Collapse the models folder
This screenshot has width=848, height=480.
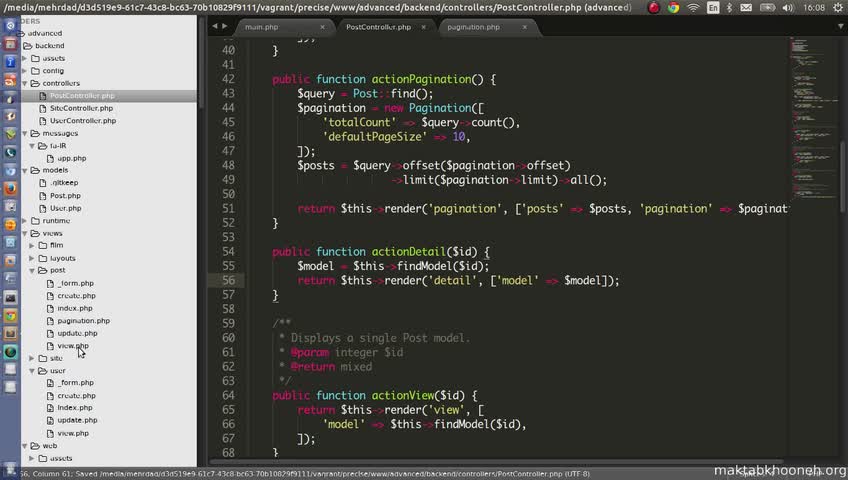[24, 170]
